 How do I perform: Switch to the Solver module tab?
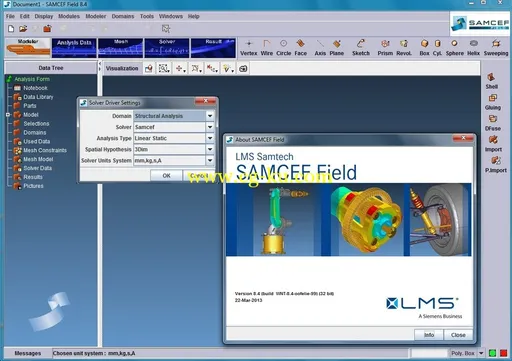point(167,48)
